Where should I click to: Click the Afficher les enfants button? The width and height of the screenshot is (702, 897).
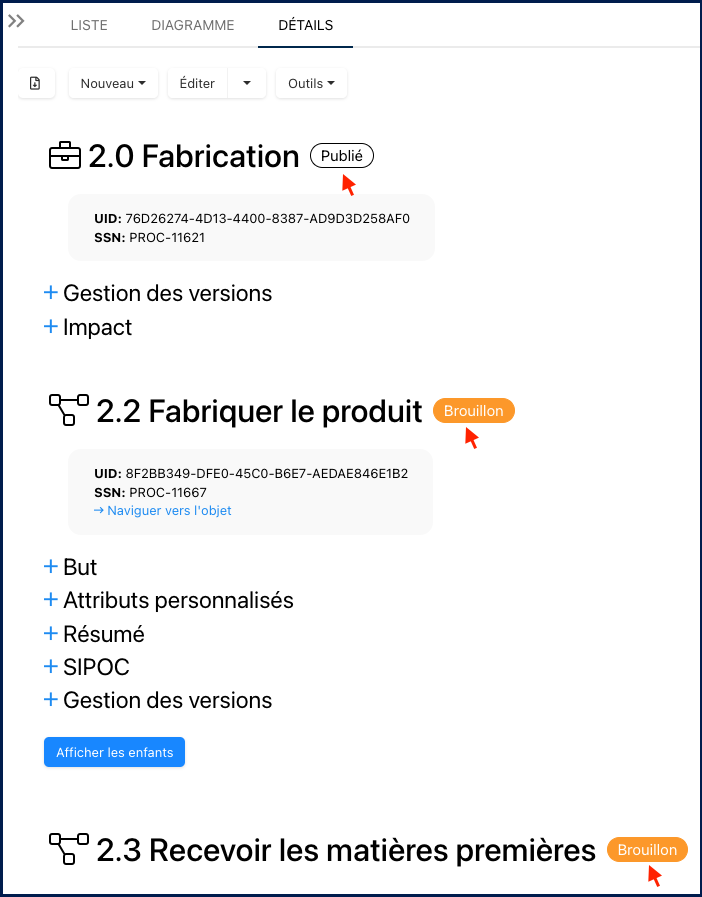click(x=114, y=752)
